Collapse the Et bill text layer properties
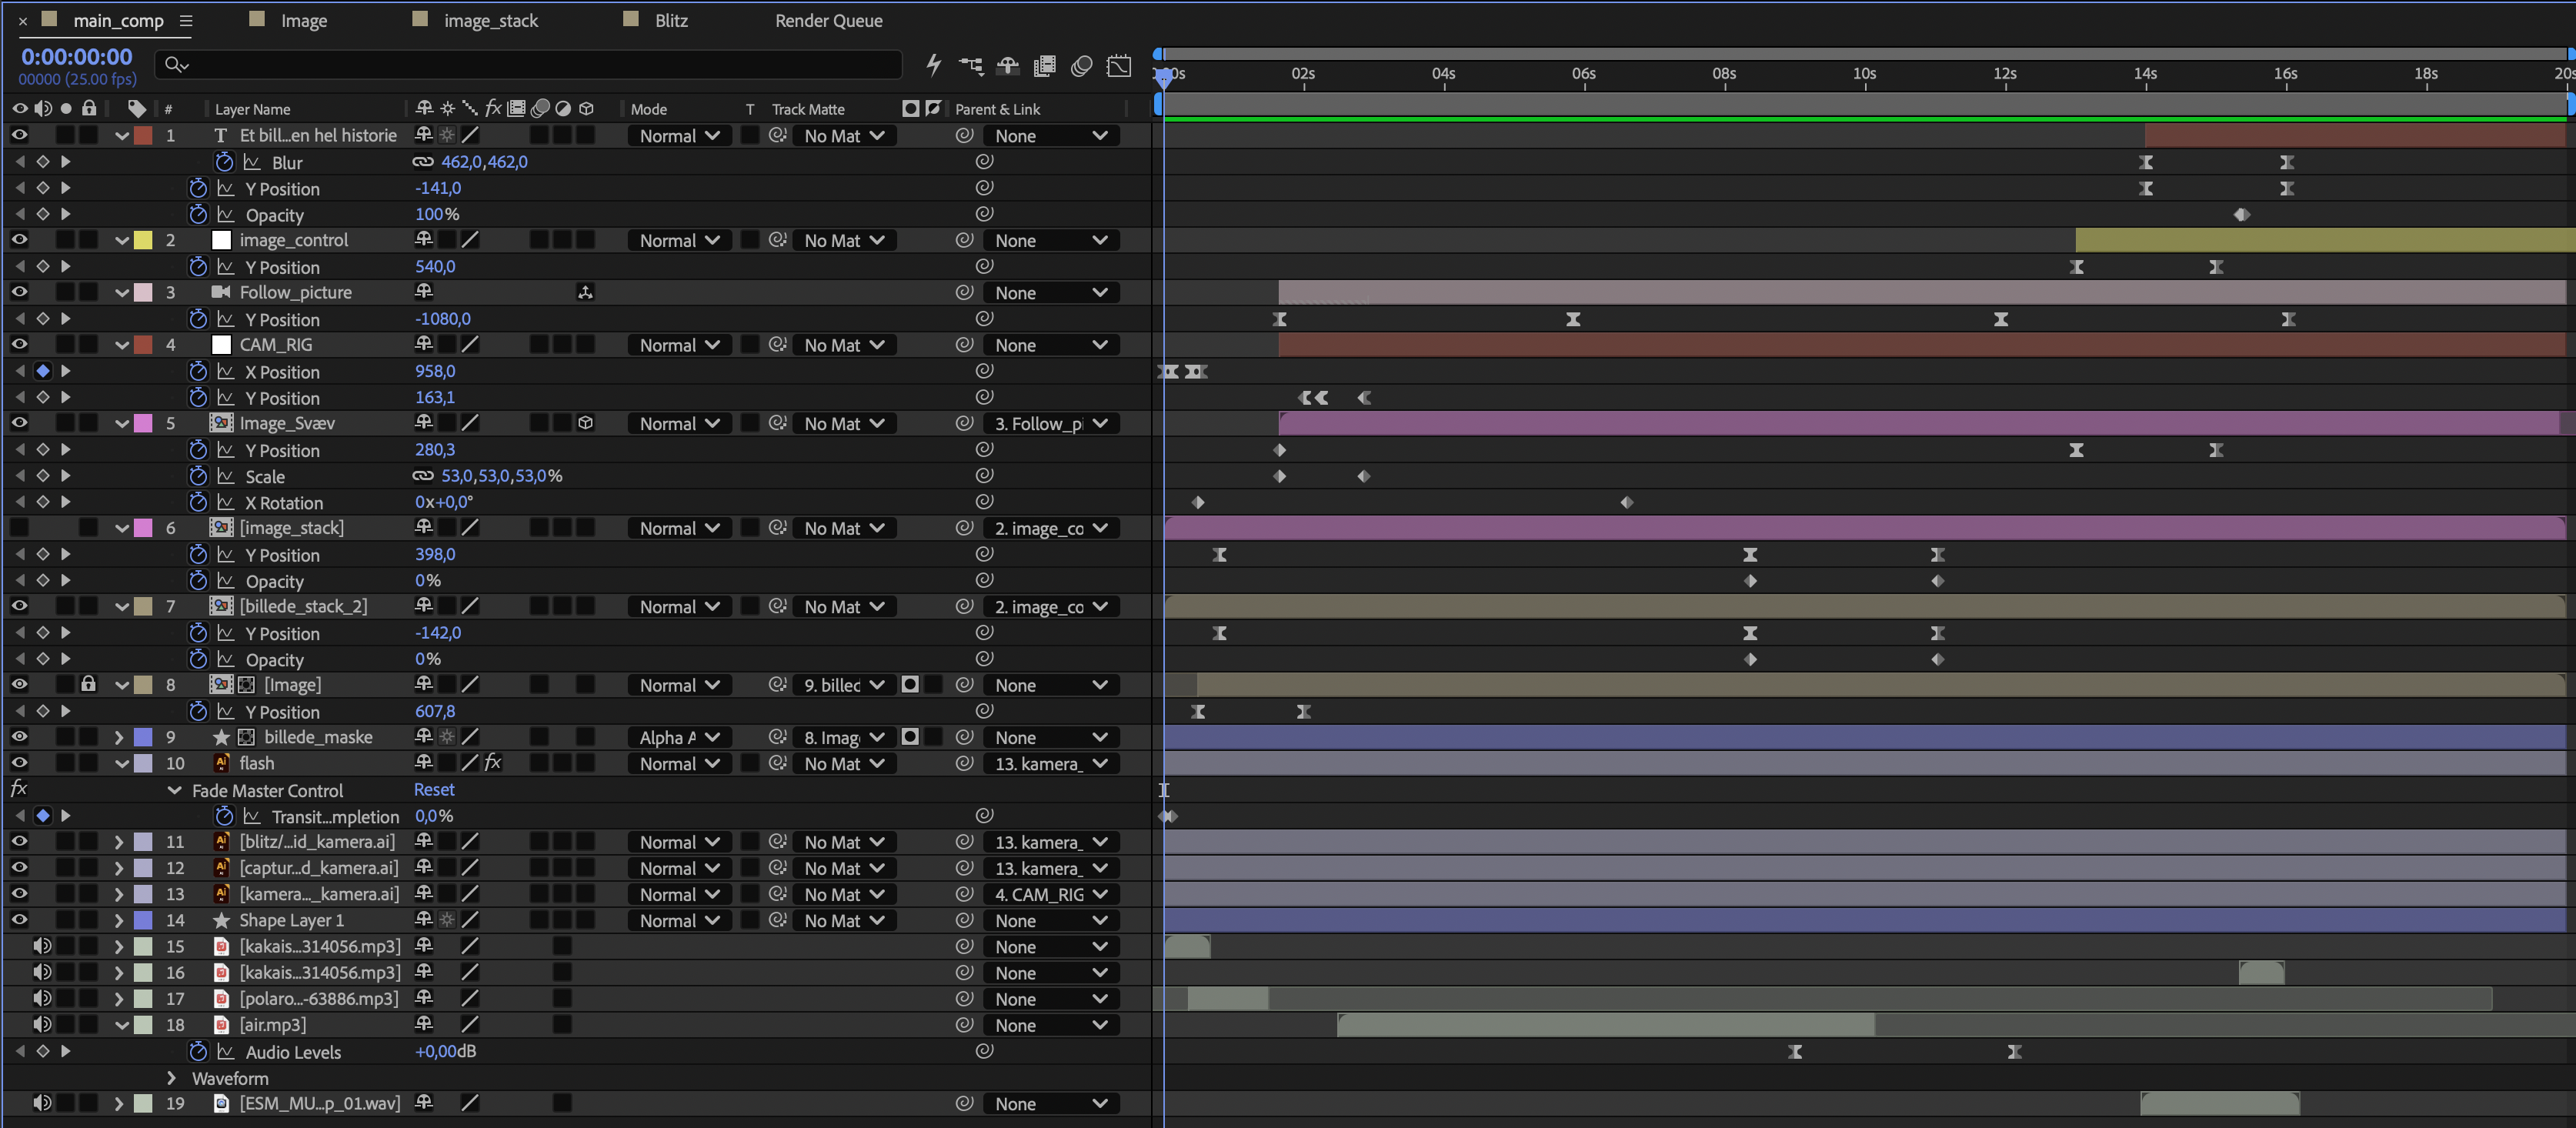The image size is (2576, 1128). (x=121, y=135)
